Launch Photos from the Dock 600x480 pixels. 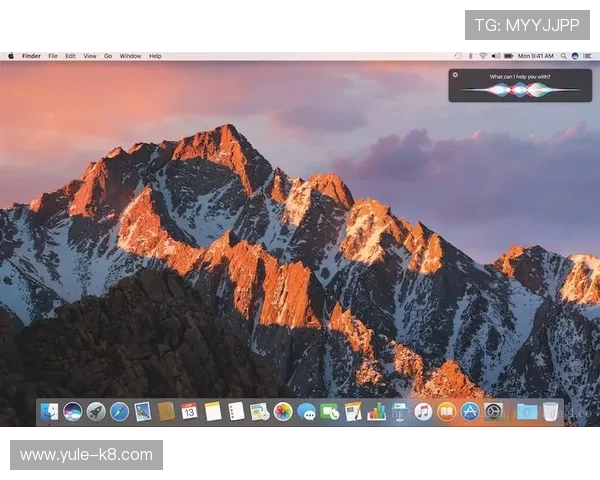(x=283, y=411)
